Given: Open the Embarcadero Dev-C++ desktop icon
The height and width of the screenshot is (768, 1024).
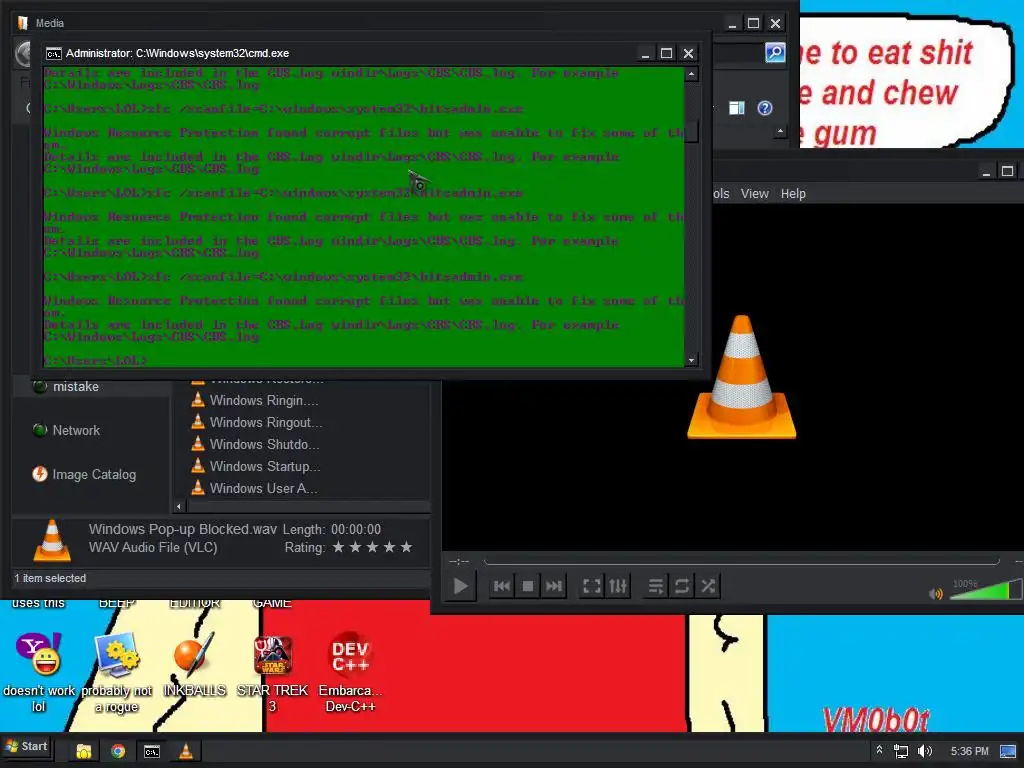Looking at the screenshot, I should point(350,673).
